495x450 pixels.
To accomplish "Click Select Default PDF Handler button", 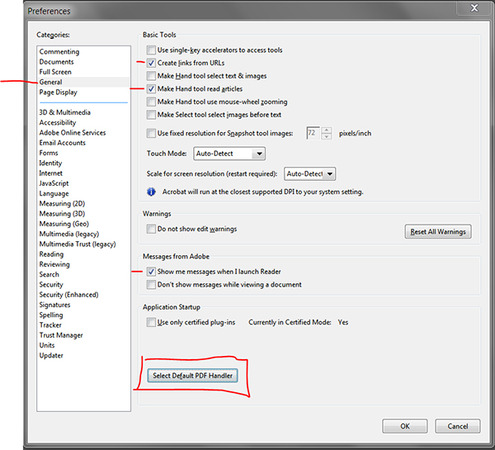I will [x=193, y=376].
